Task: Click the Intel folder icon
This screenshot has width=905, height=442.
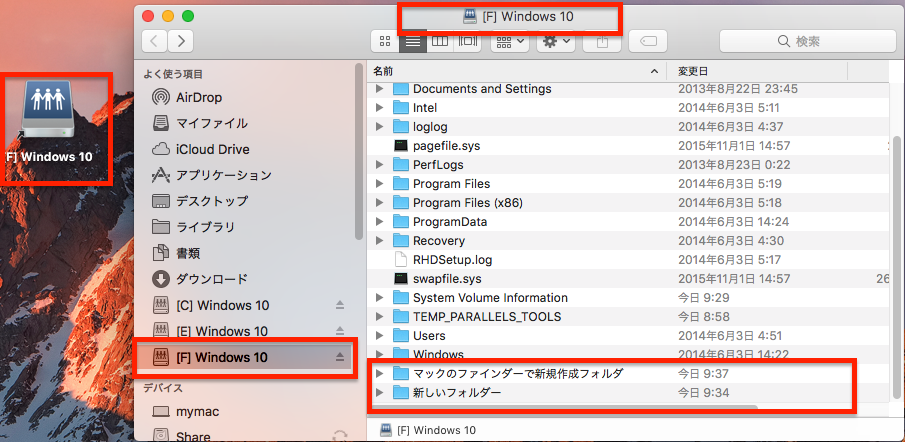Action: [401, 108]
